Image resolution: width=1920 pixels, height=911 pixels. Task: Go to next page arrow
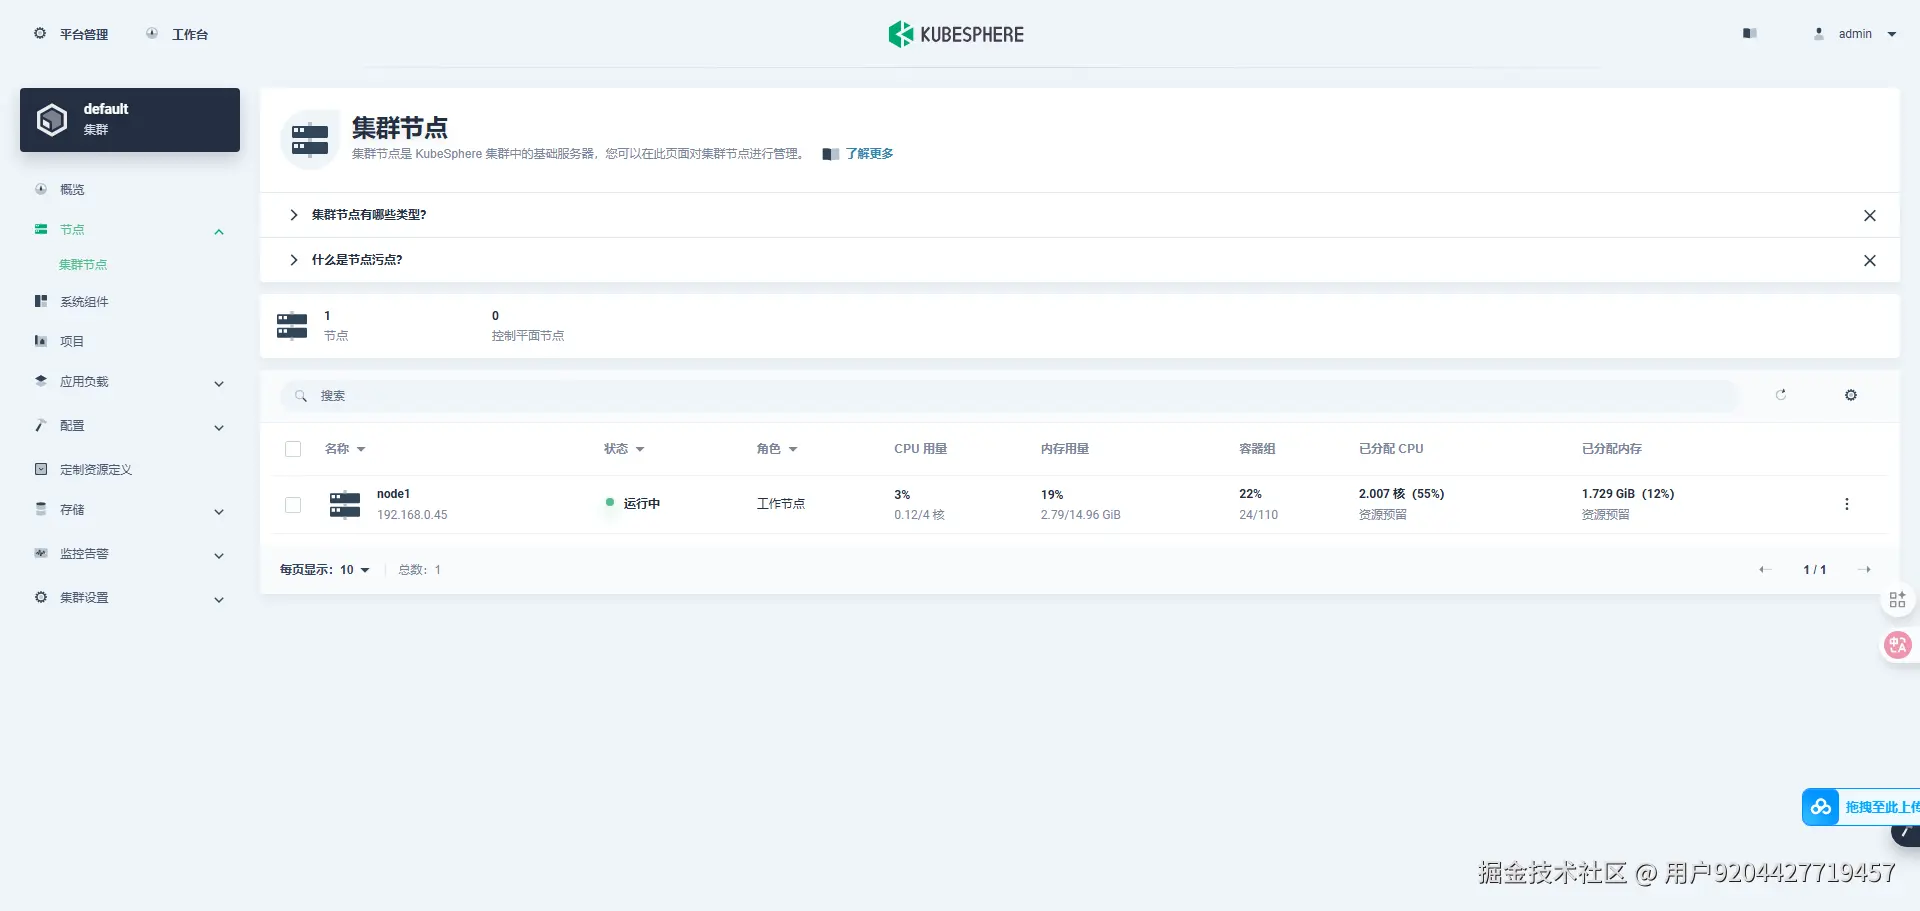point(1864,570)
